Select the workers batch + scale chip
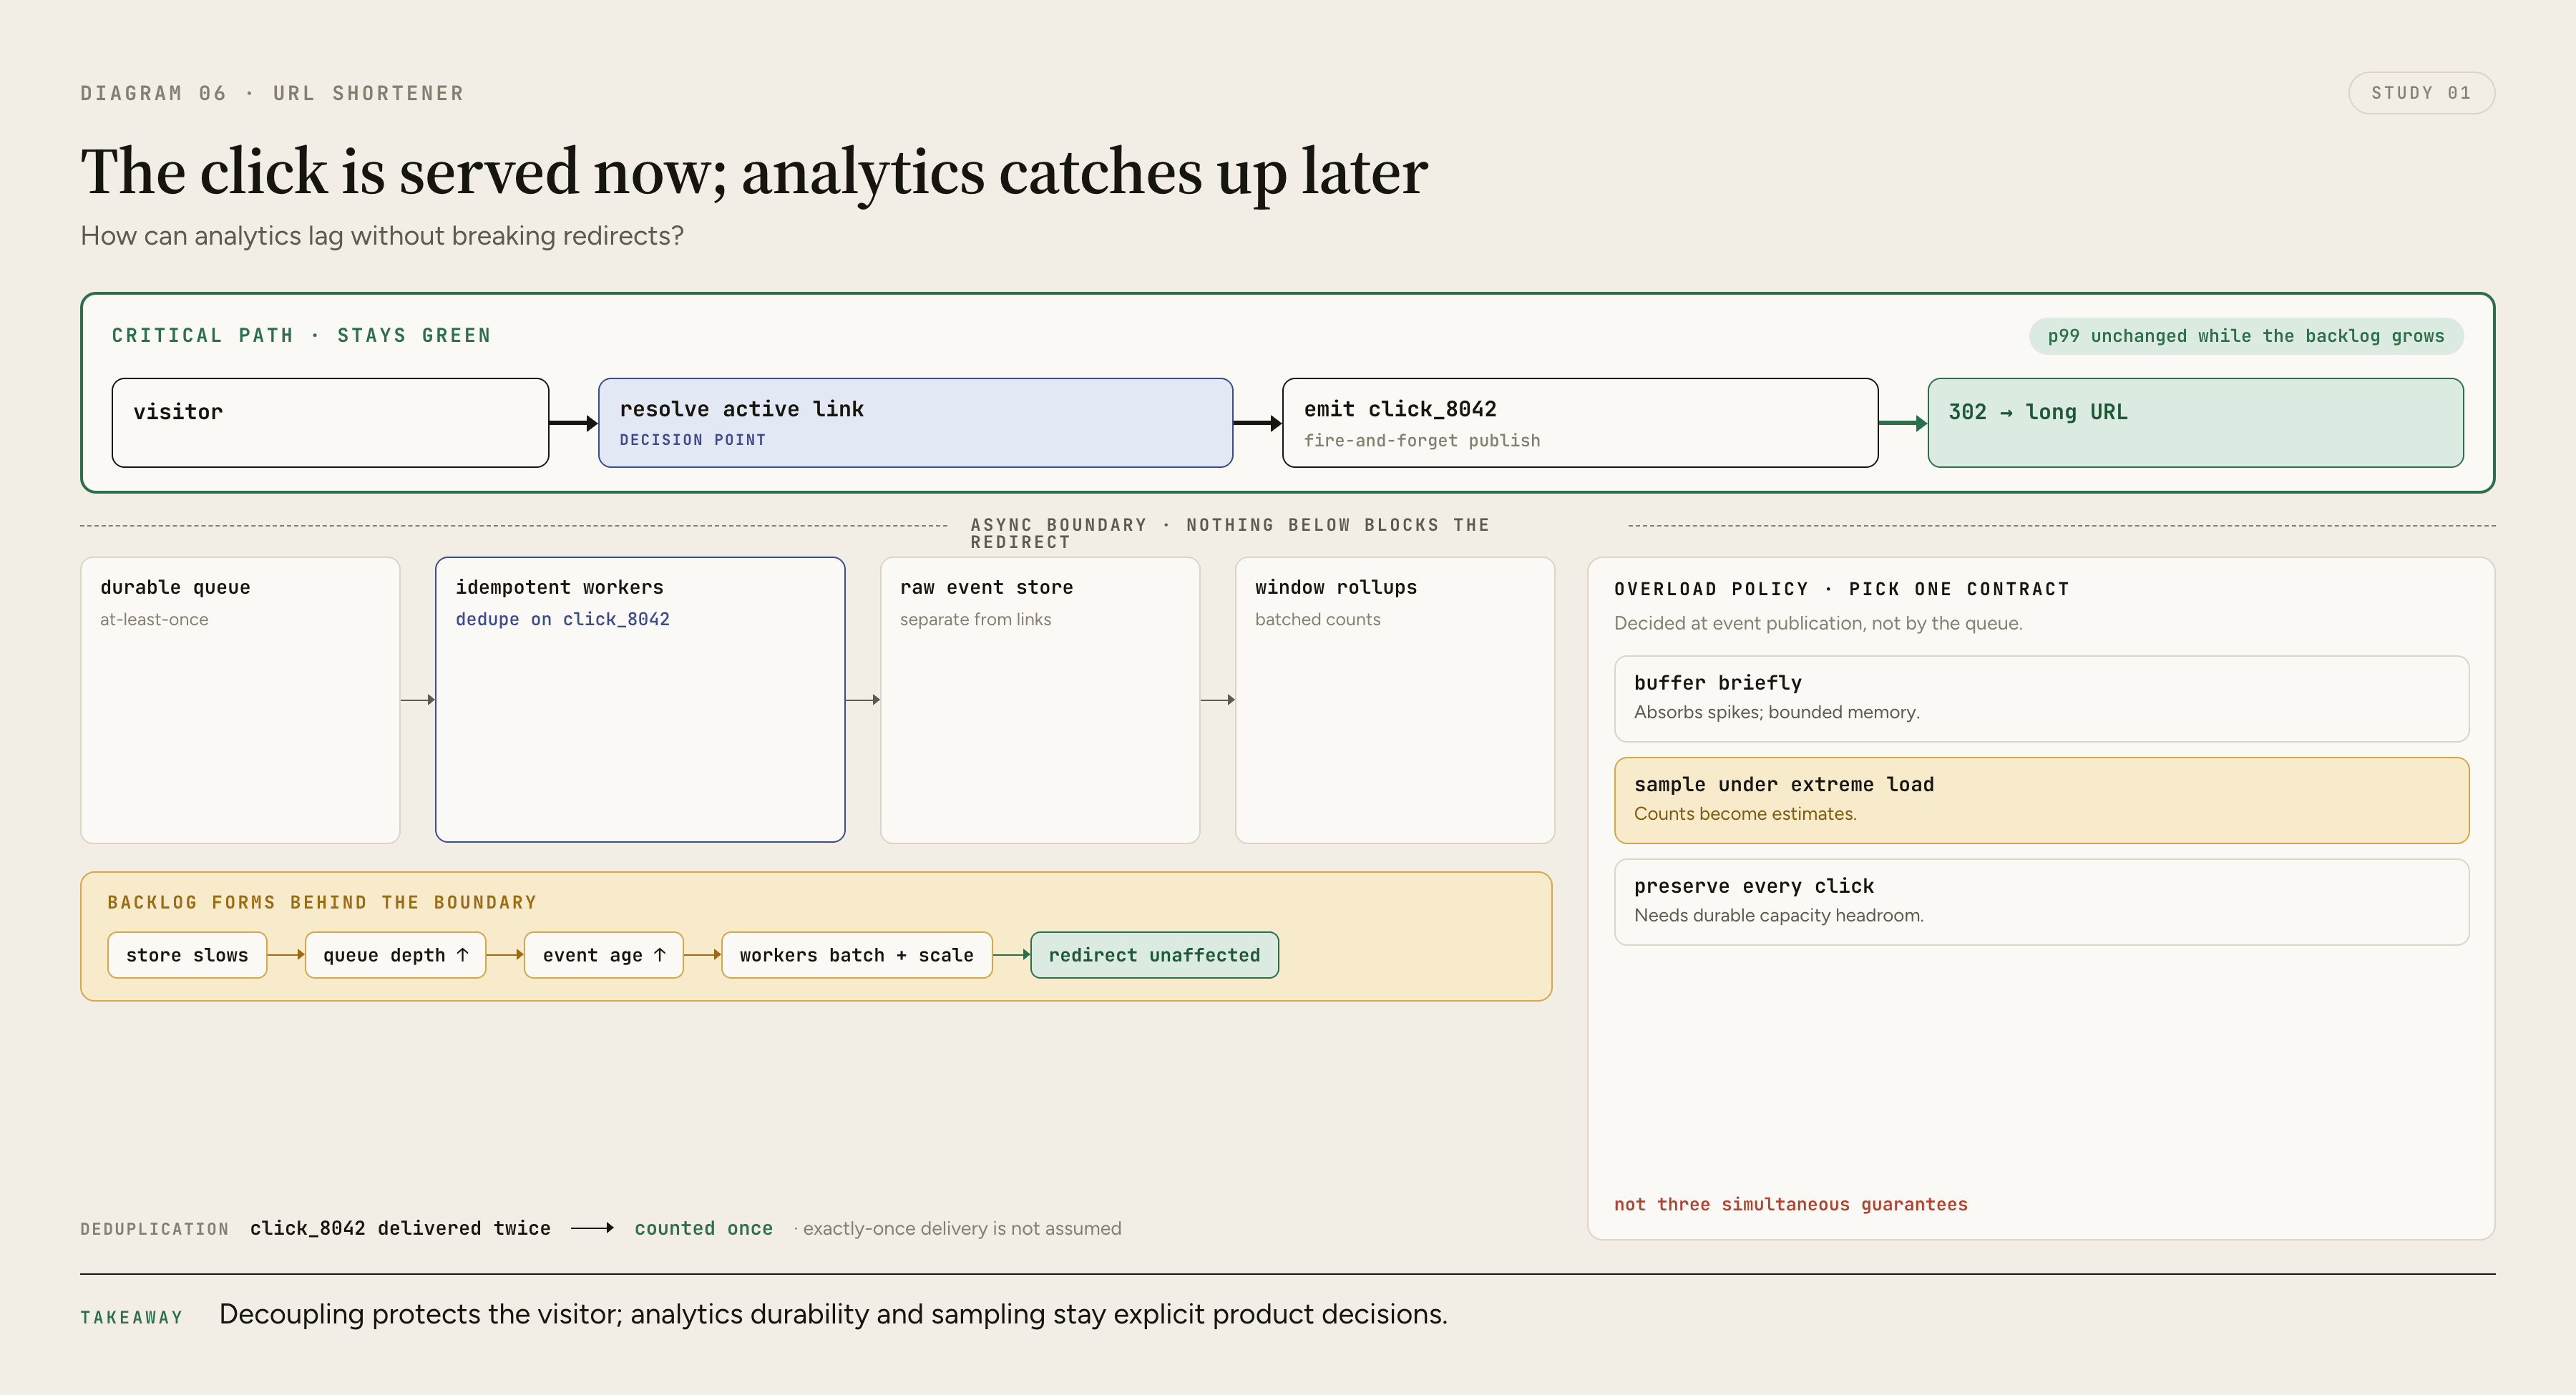The width and height of the screenshot is (2576, 1395). 856,955
